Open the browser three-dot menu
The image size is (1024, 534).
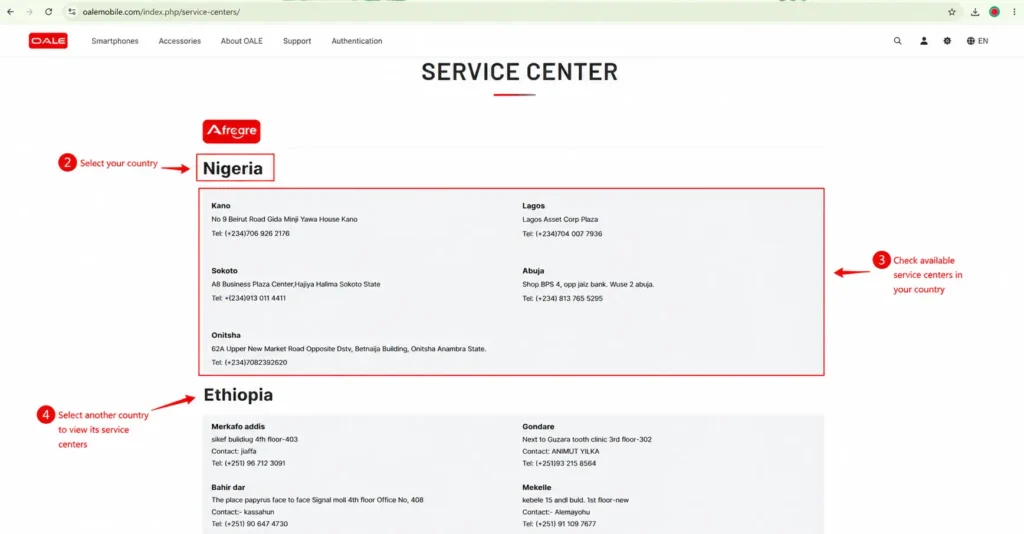(1014, 12)
